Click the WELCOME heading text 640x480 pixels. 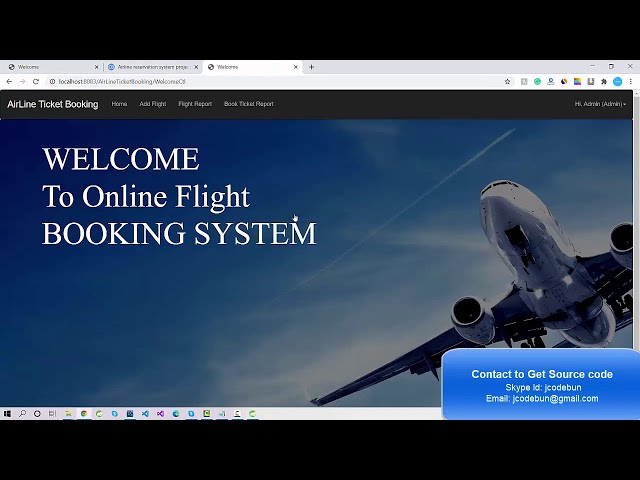(x=121, y=159)
